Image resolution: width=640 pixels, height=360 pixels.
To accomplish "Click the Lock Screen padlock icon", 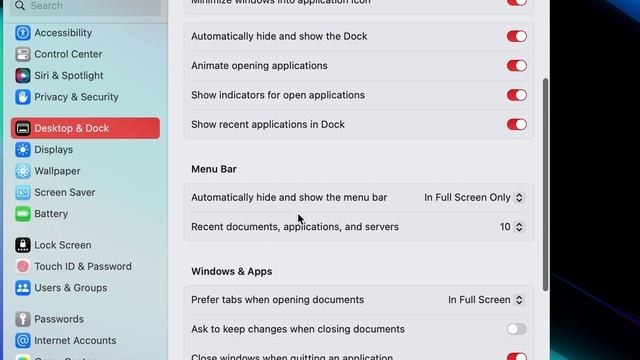I will [23, 245].
